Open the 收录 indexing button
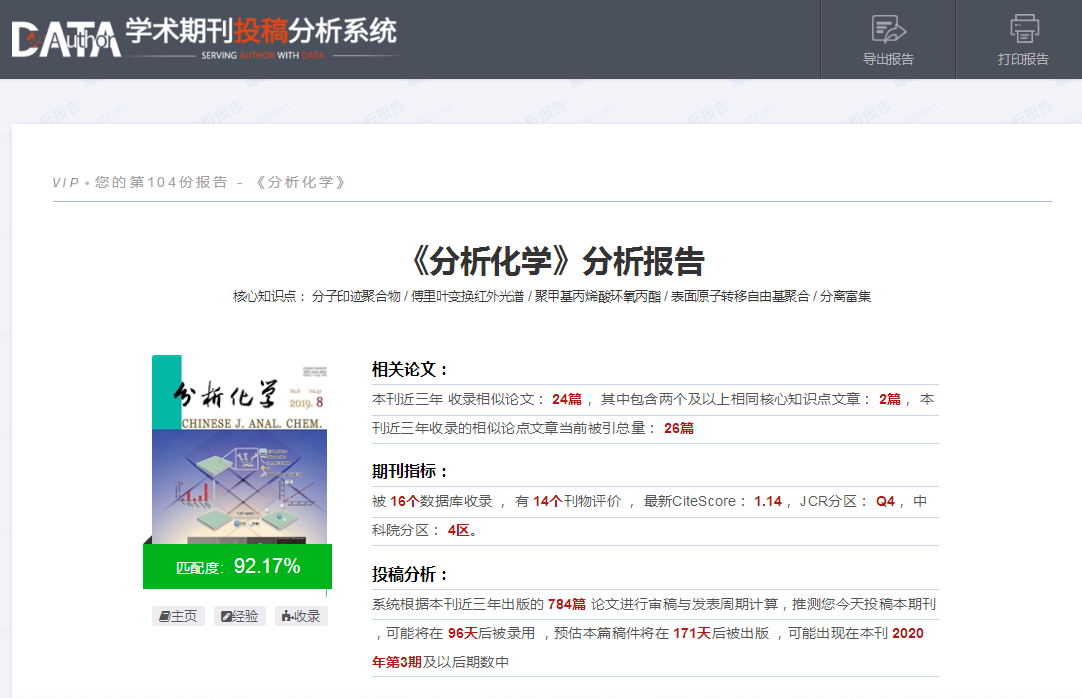1082x698 pixels. point(301,616)
